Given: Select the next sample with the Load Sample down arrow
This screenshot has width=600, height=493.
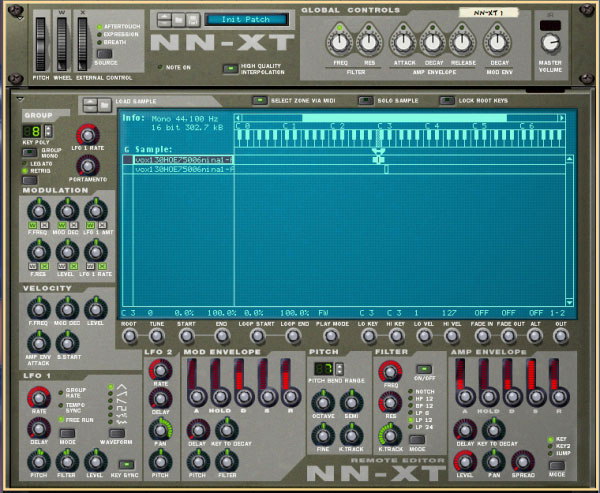Looking at the screenshot, I should point(90,109).
